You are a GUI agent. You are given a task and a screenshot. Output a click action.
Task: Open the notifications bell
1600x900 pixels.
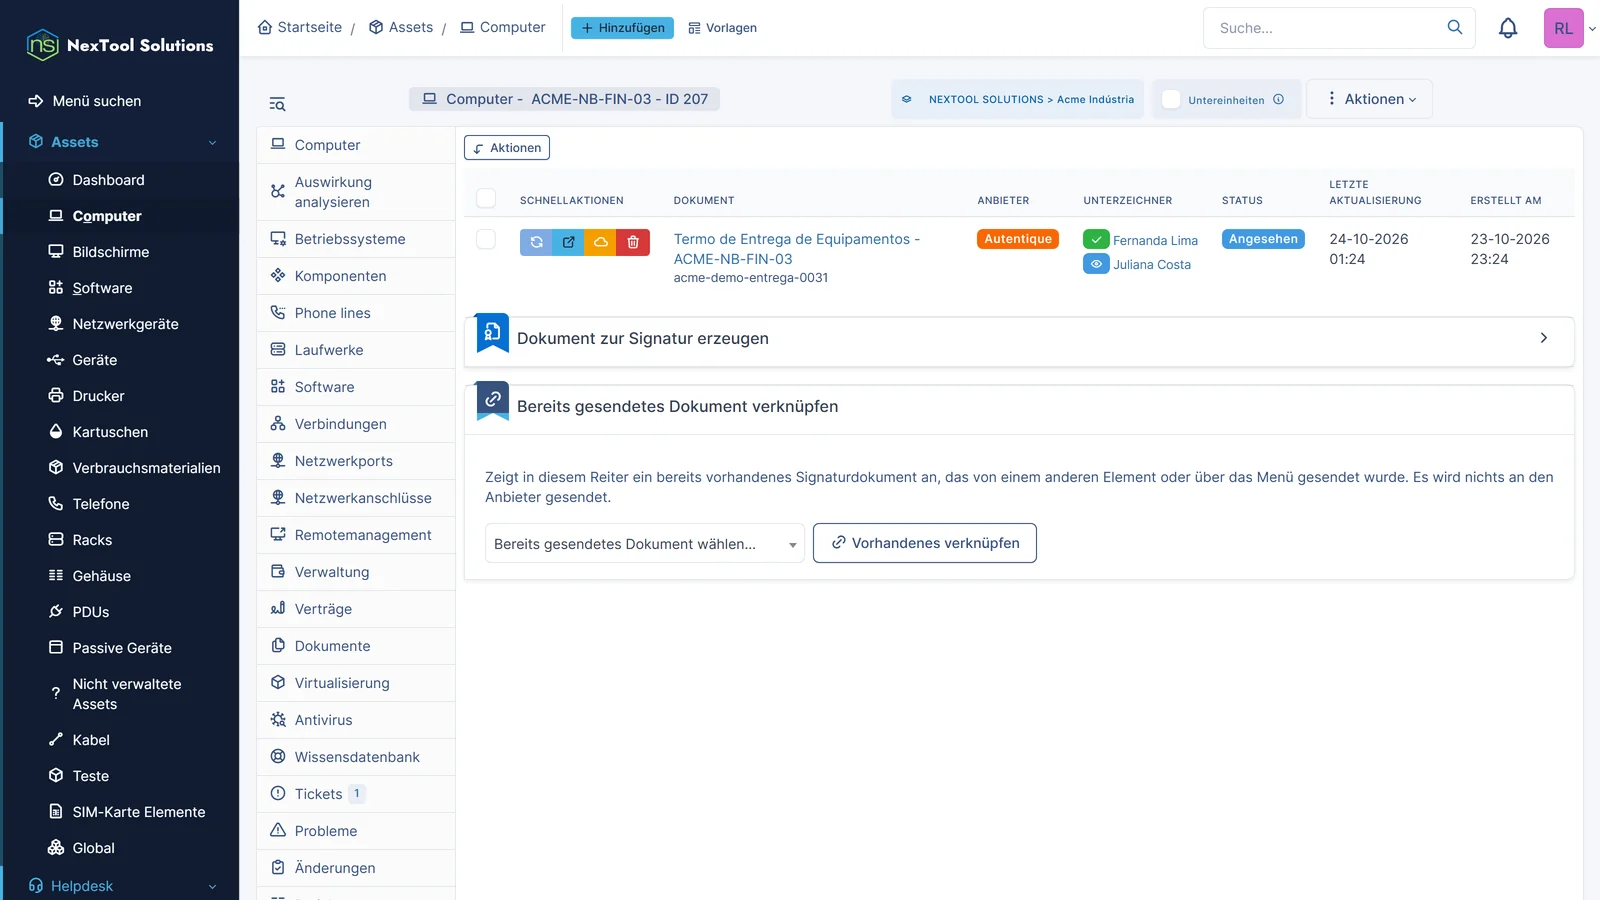1508,28
